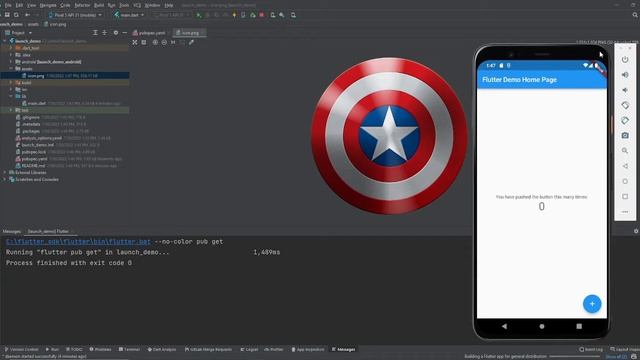
Task: Click the Captain America shield image preview
Action: [389, 136]
